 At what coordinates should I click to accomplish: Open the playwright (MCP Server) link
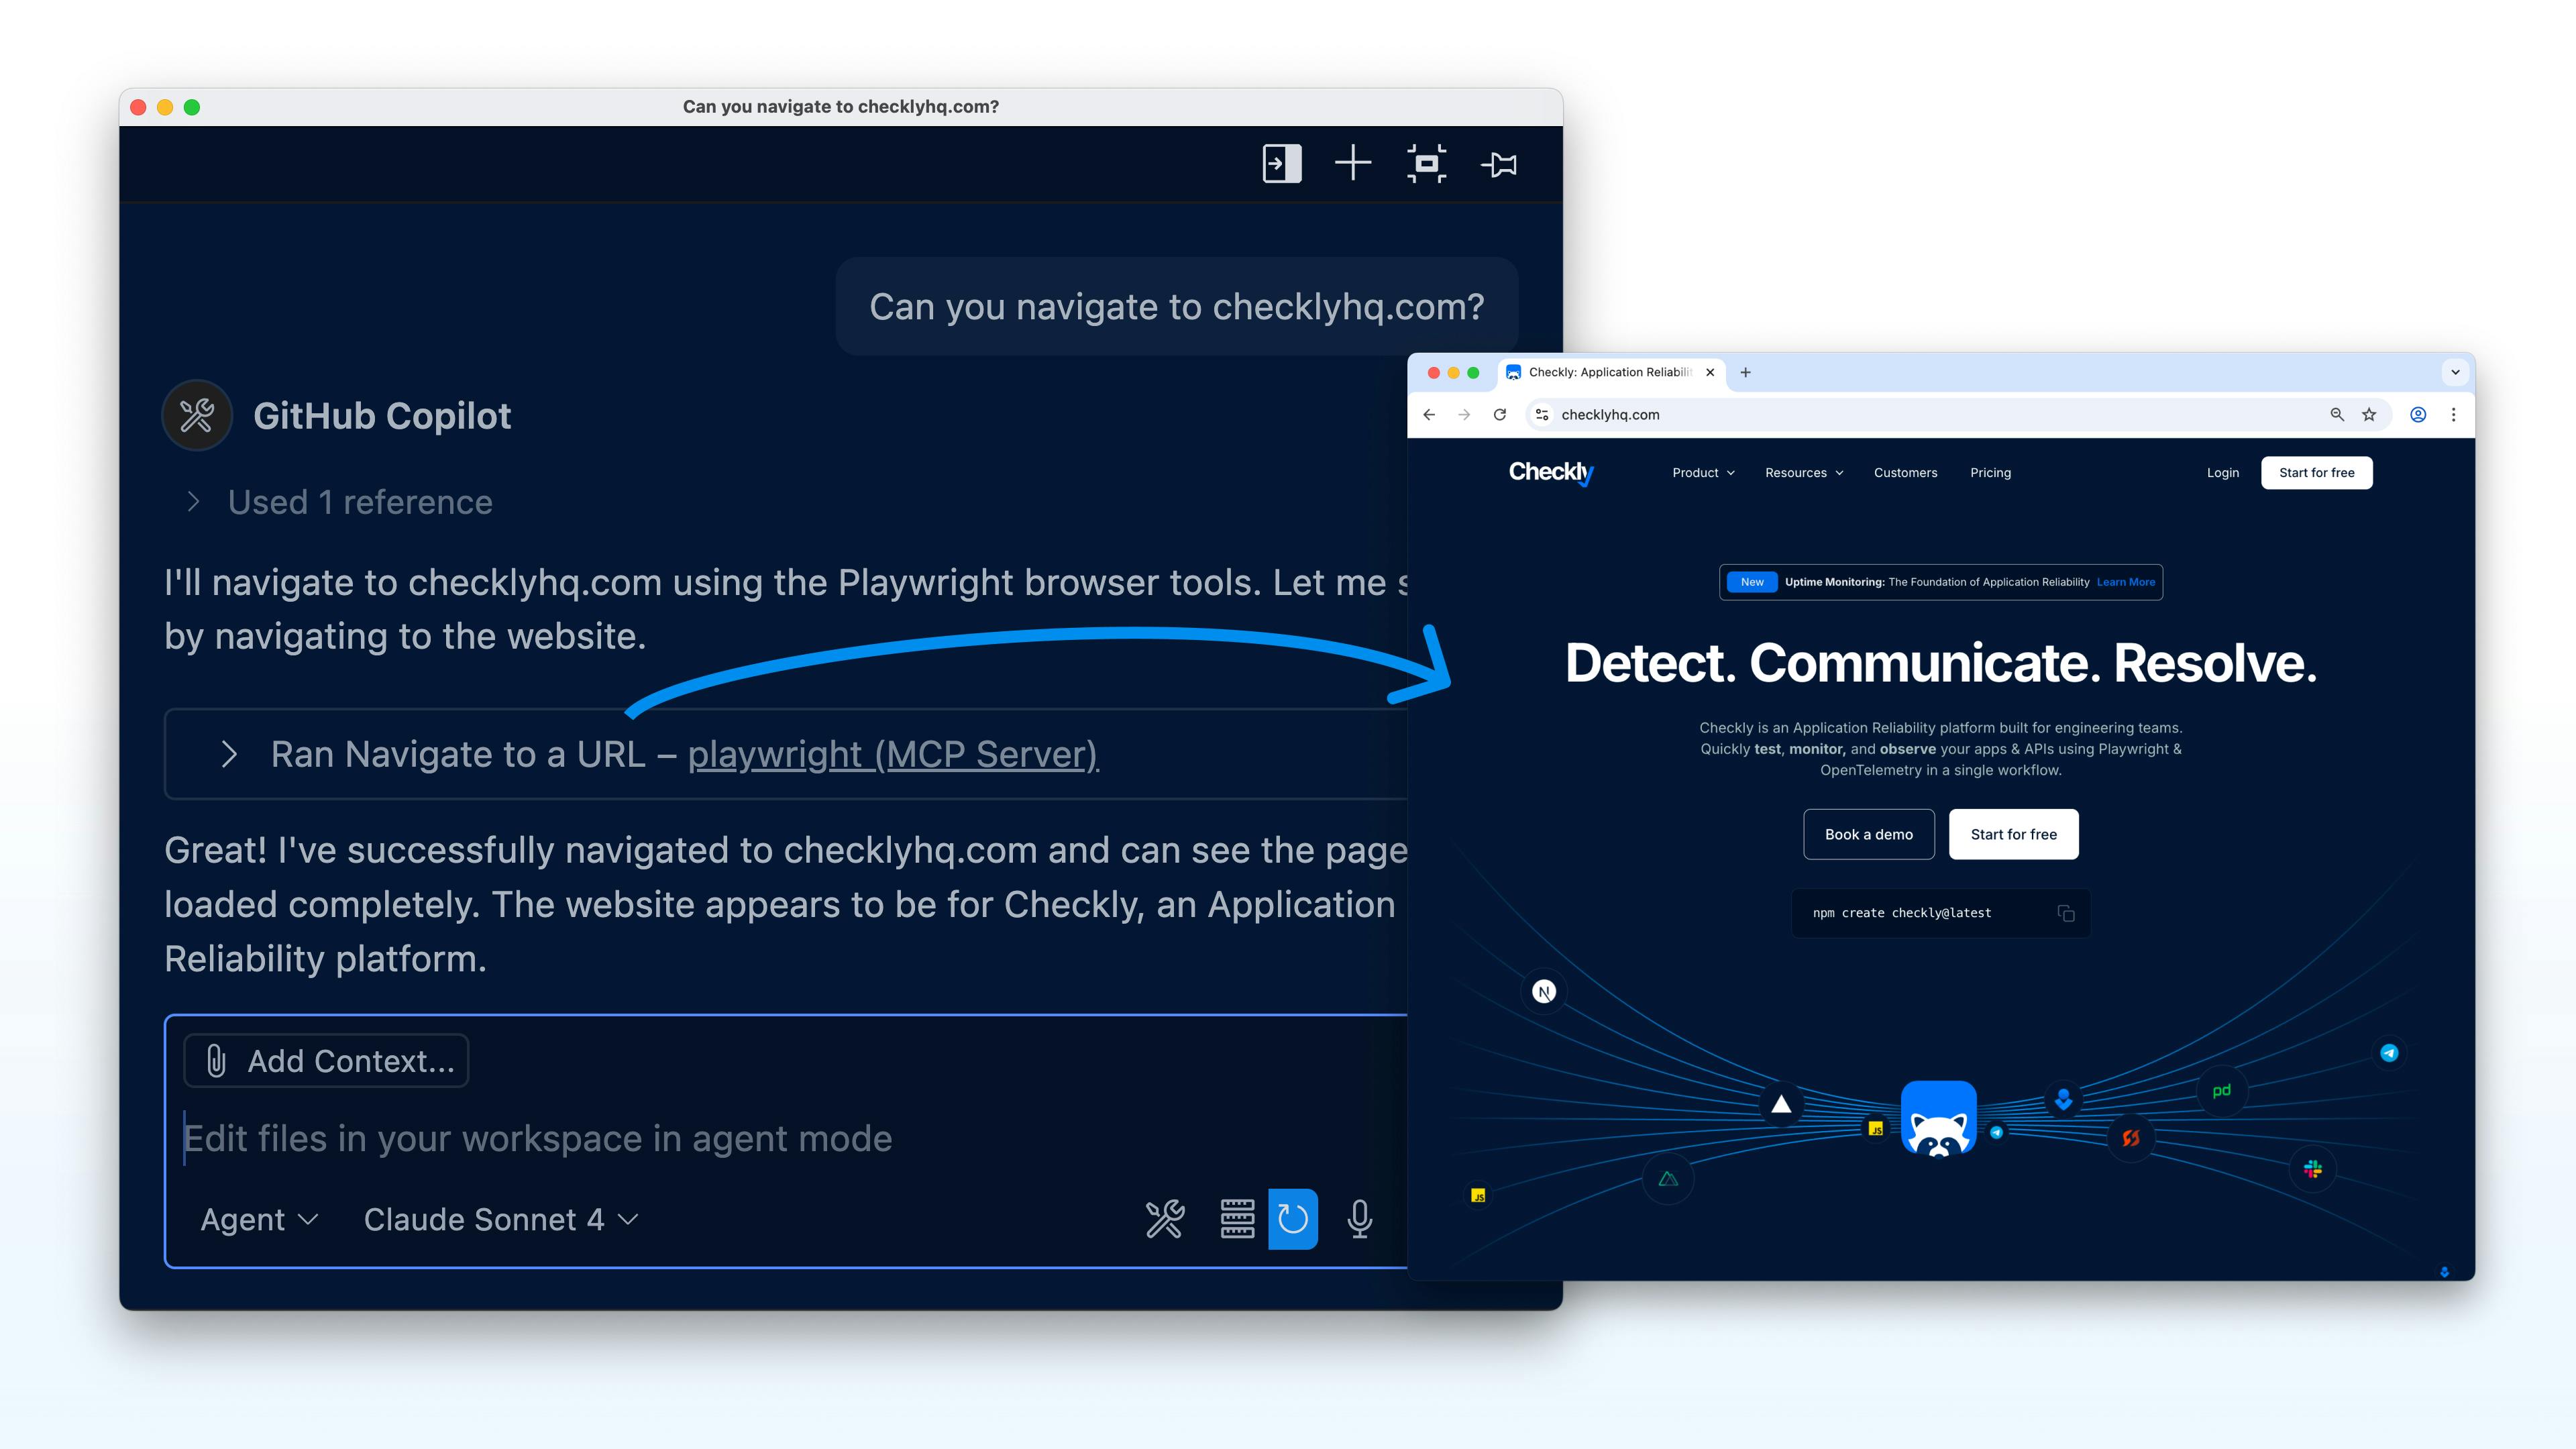(x=893, y=754)
